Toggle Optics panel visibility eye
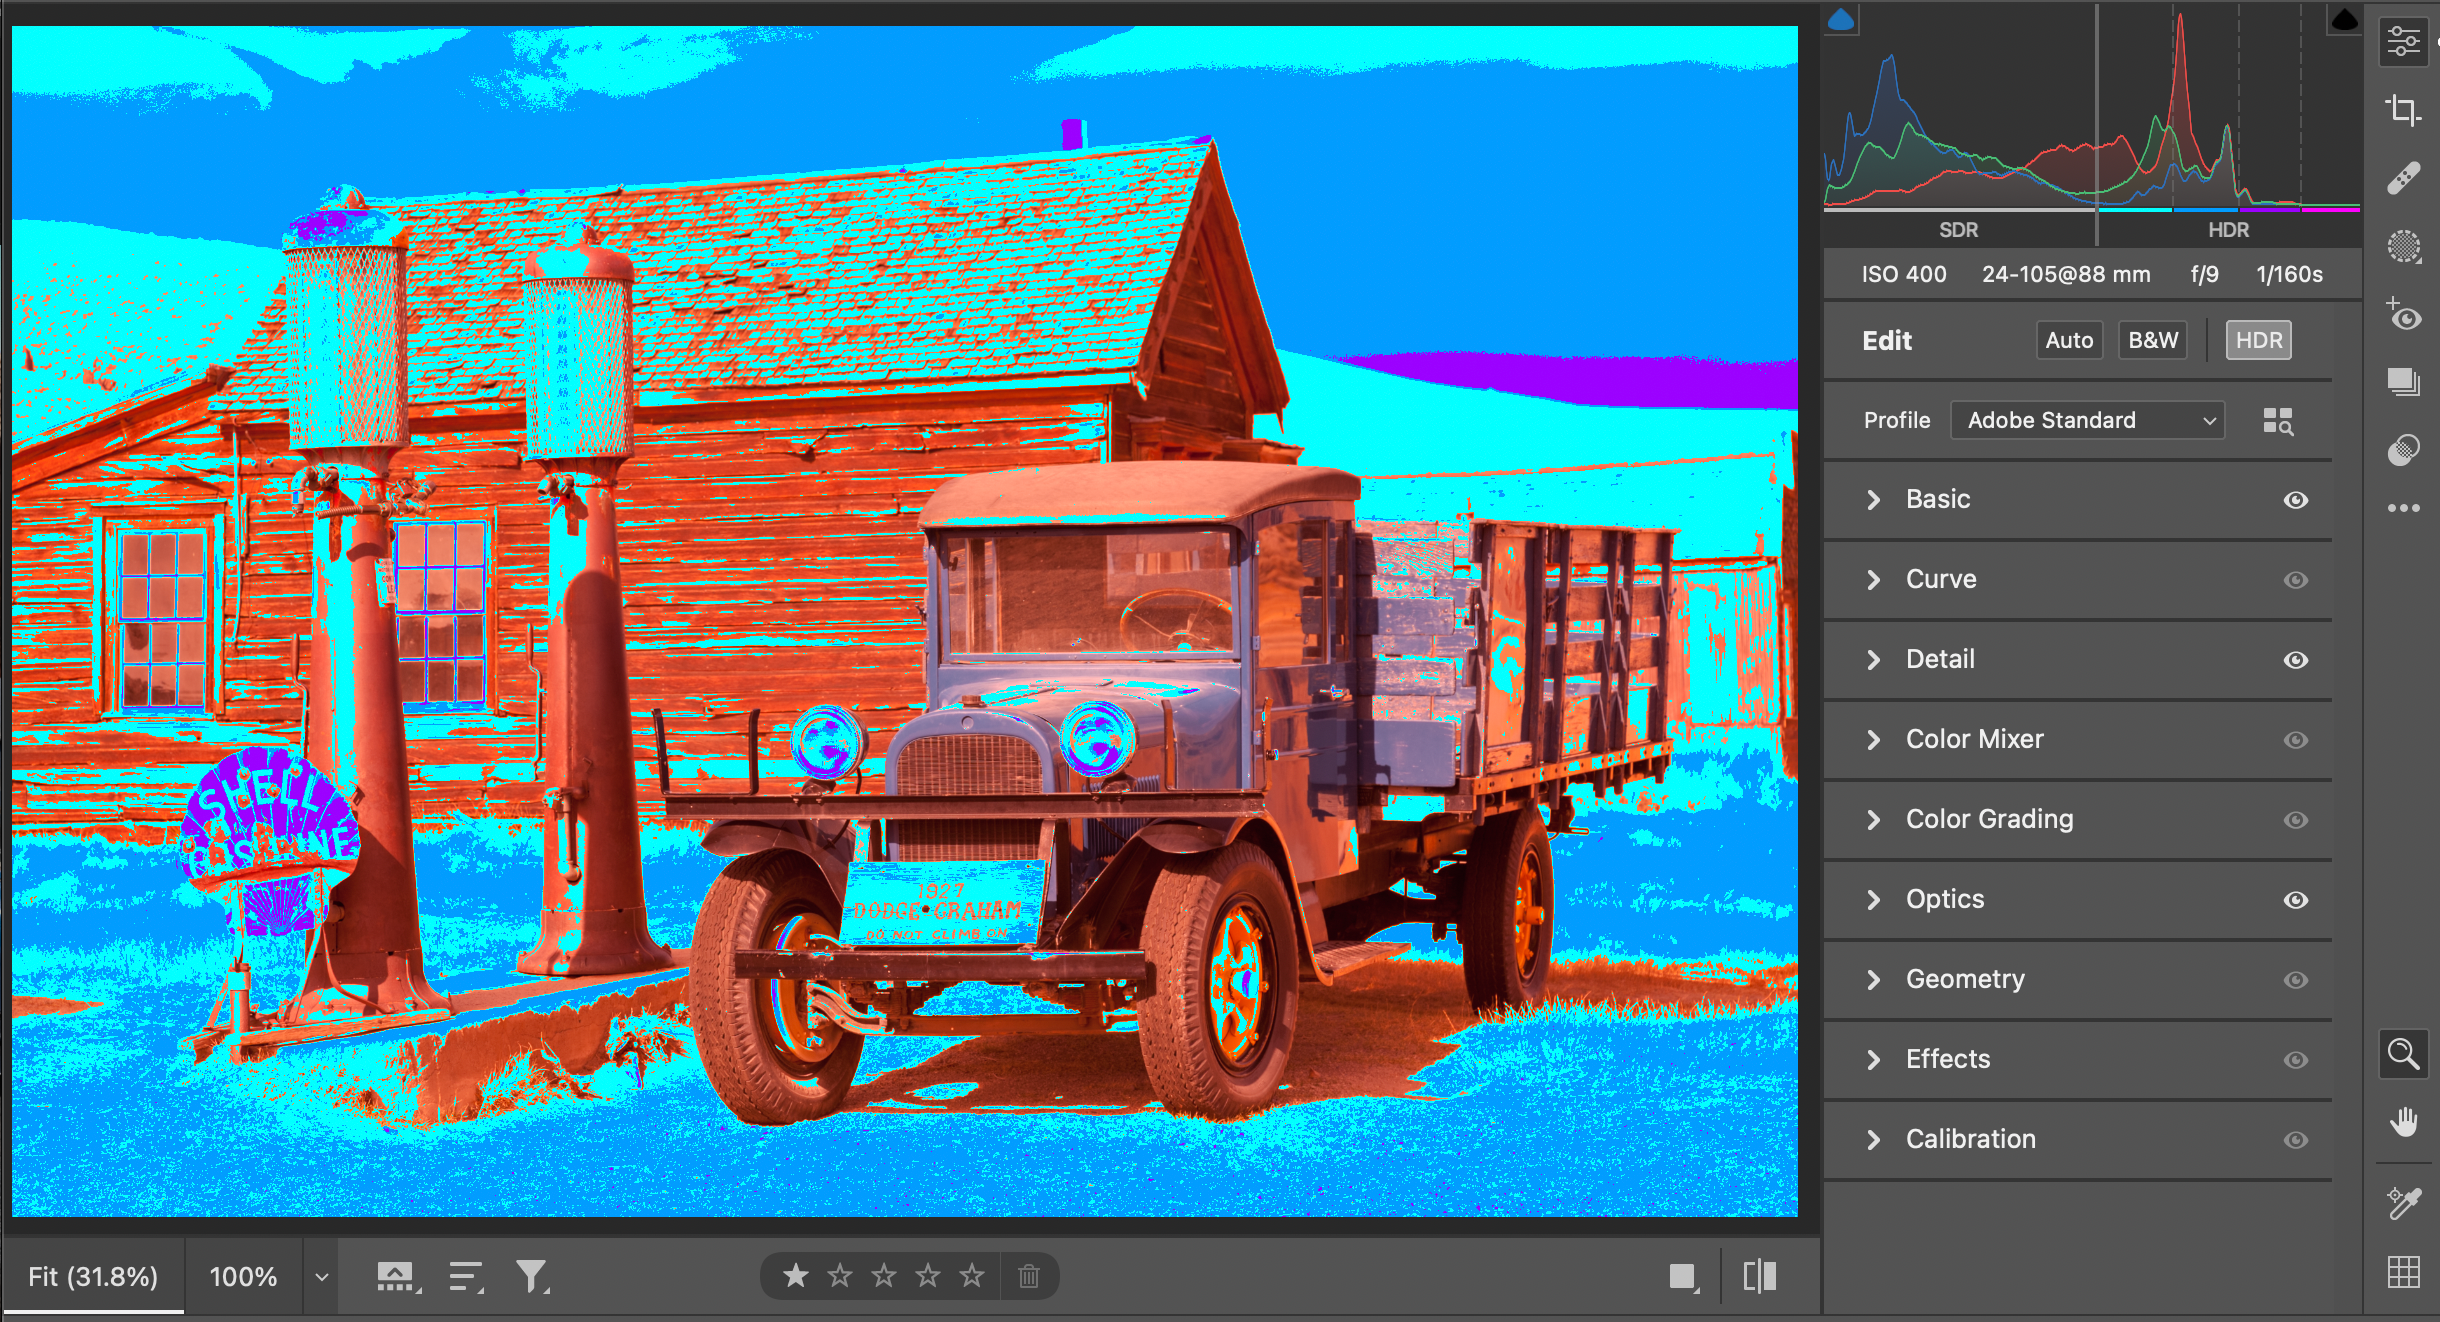The image size is (2440, 1322). (2296, 900)
